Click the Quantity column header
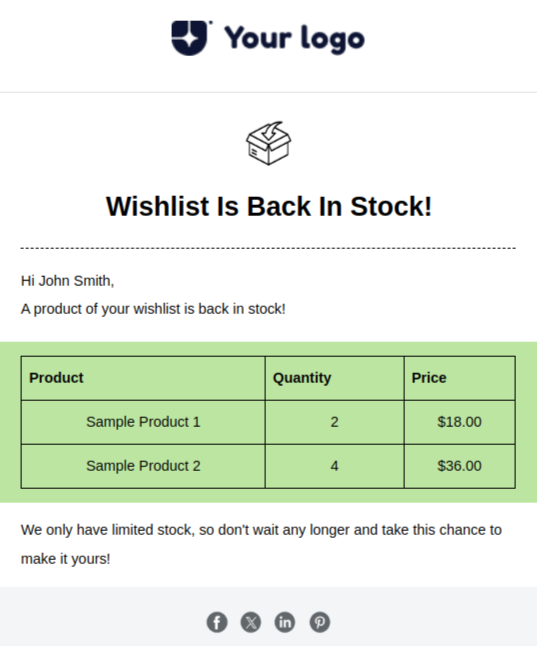The image size is (537, 646). [x=335, y=378]
